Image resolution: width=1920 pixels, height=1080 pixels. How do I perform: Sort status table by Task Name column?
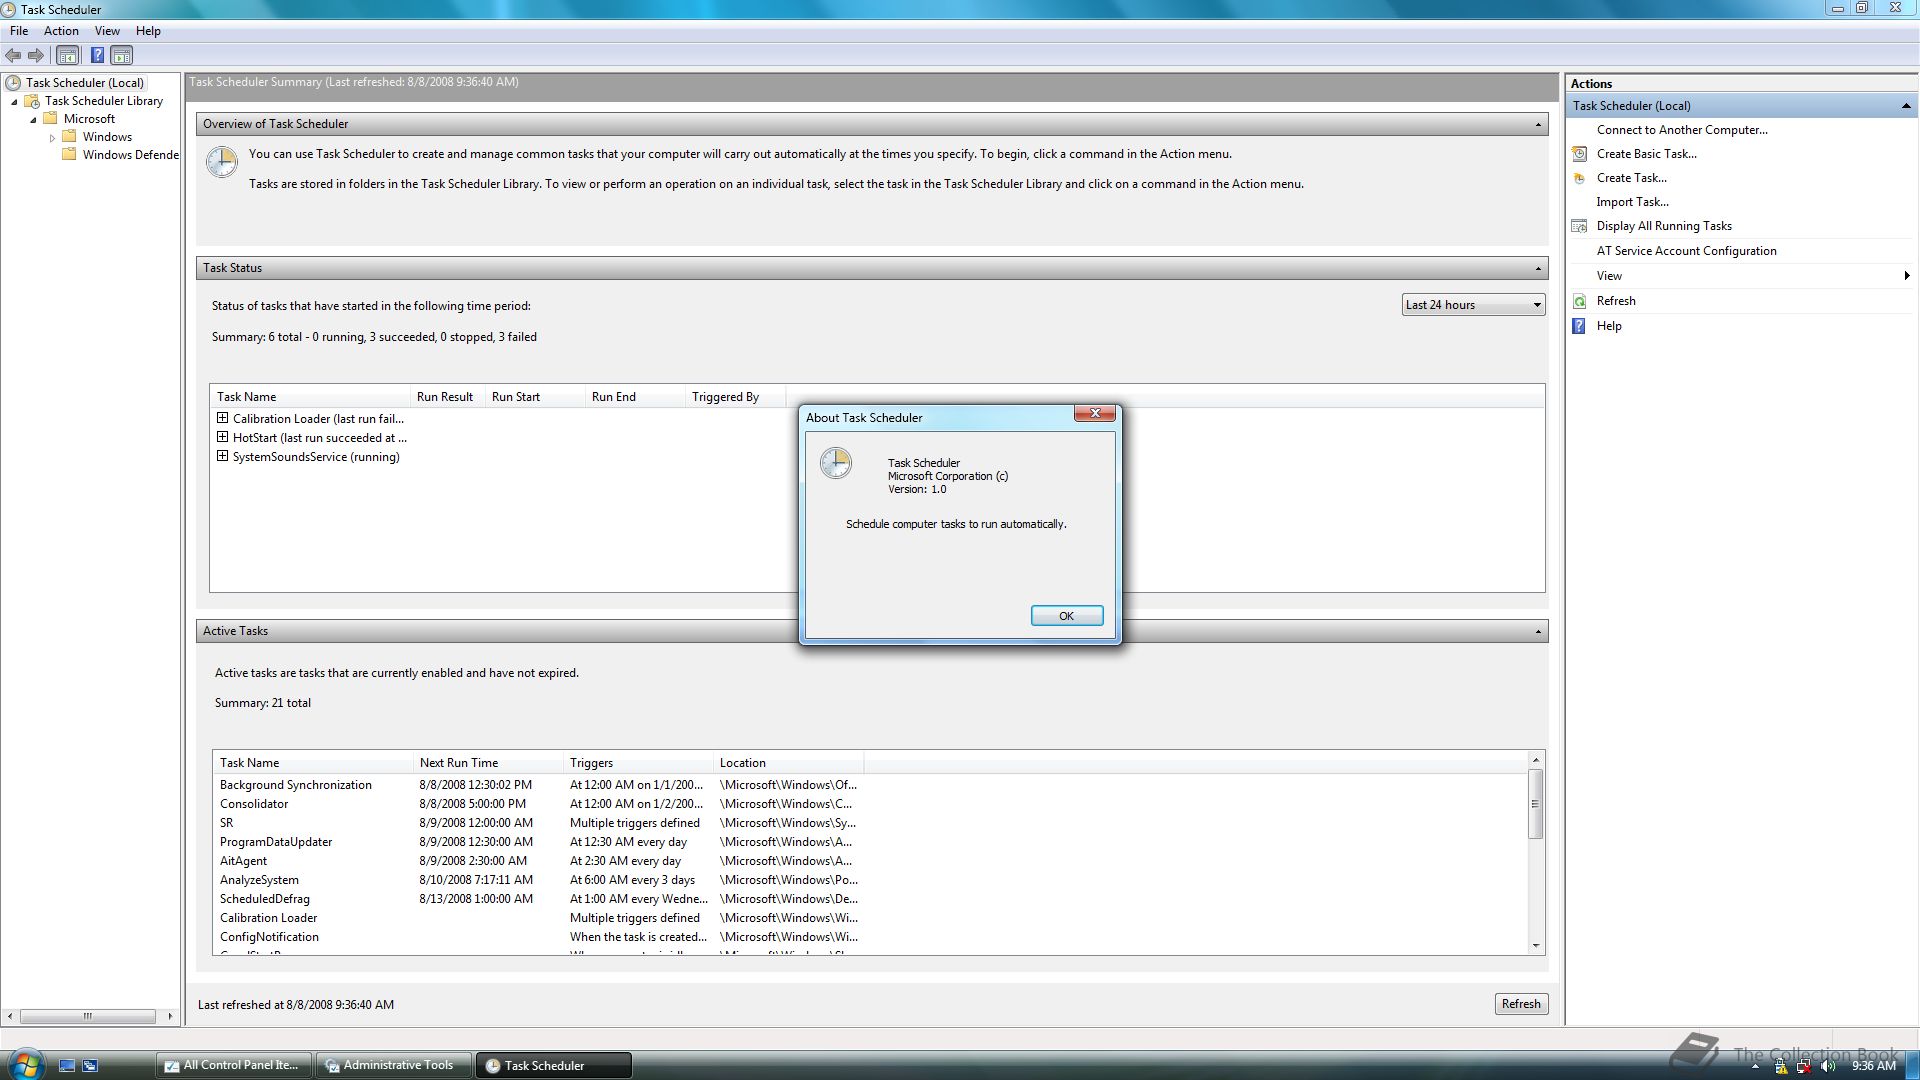[x=310, y=397]
